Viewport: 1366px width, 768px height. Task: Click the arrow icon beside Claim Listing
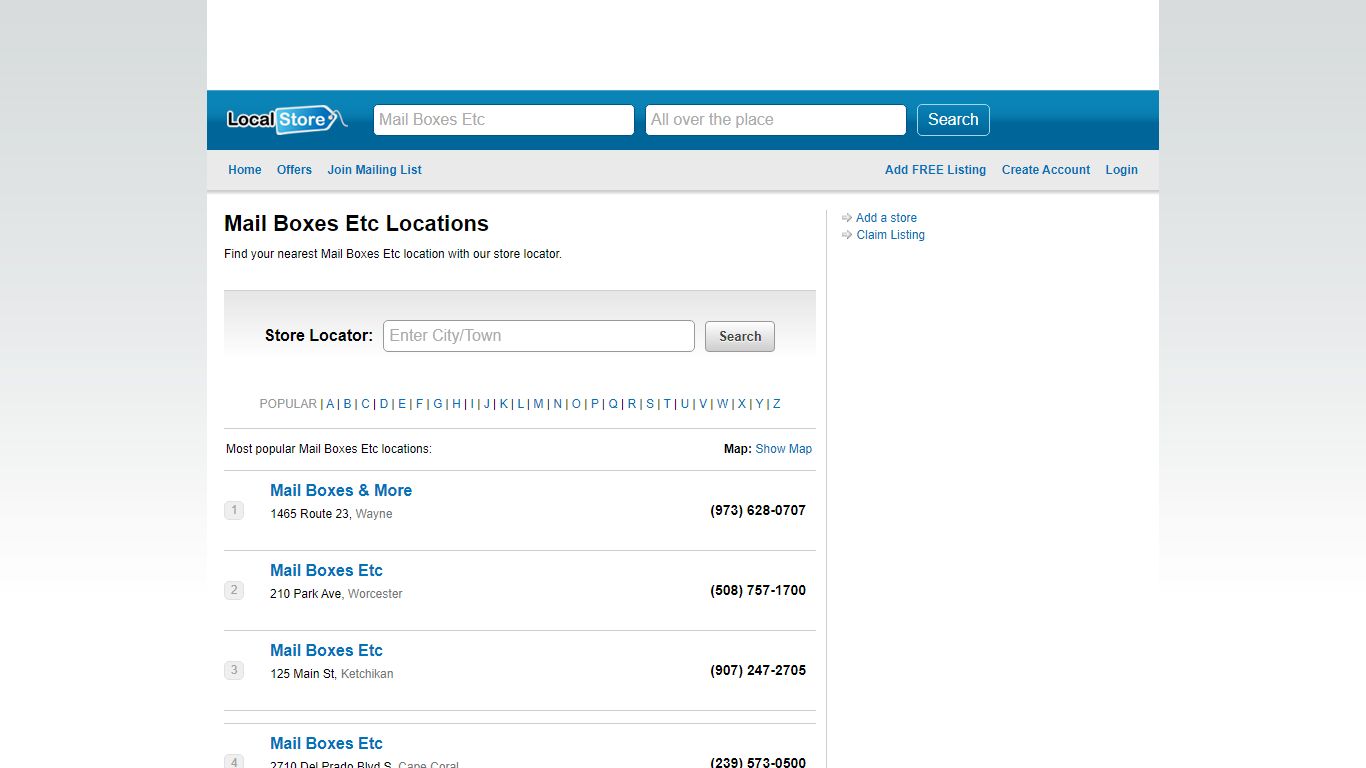847,235
